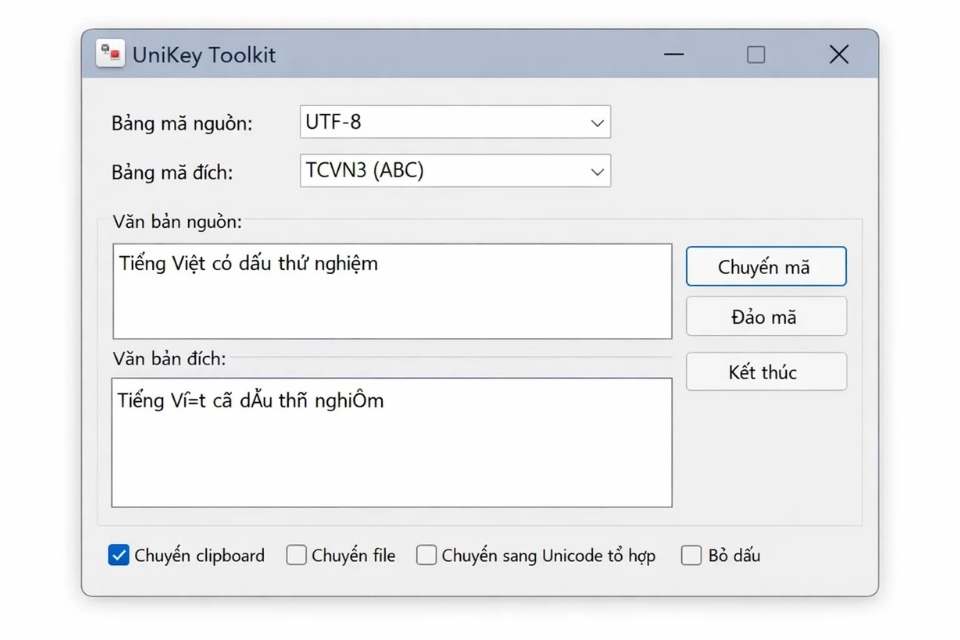Expand the source encoding dropdown arrow

click(597, 122)
